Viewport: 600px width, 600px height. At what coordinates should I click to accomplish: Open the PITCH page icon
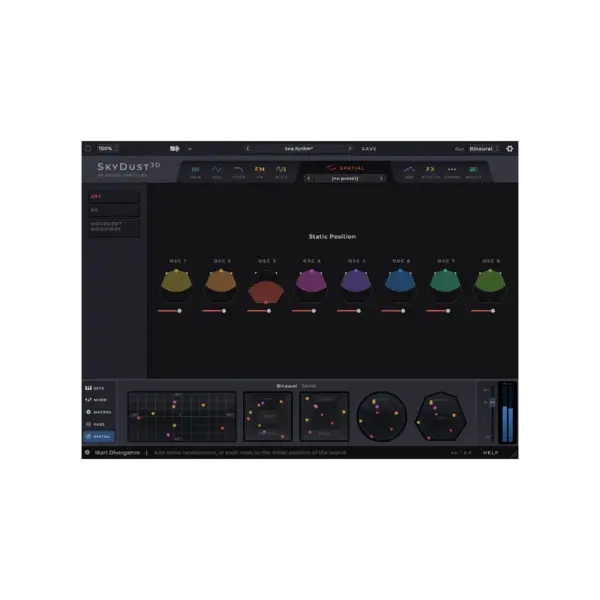(x=281, y=172)
